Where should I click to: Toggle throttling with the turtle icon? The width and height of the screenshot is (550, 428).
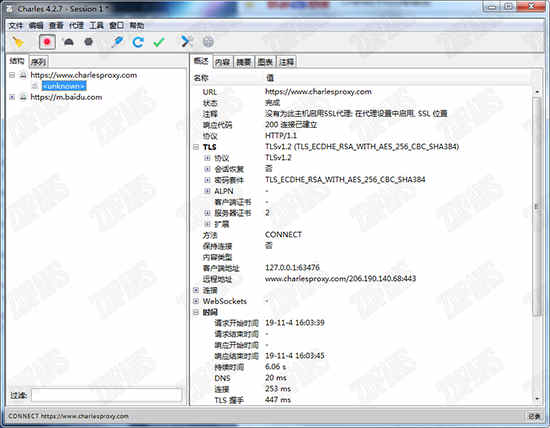click(x=68, y=42)
